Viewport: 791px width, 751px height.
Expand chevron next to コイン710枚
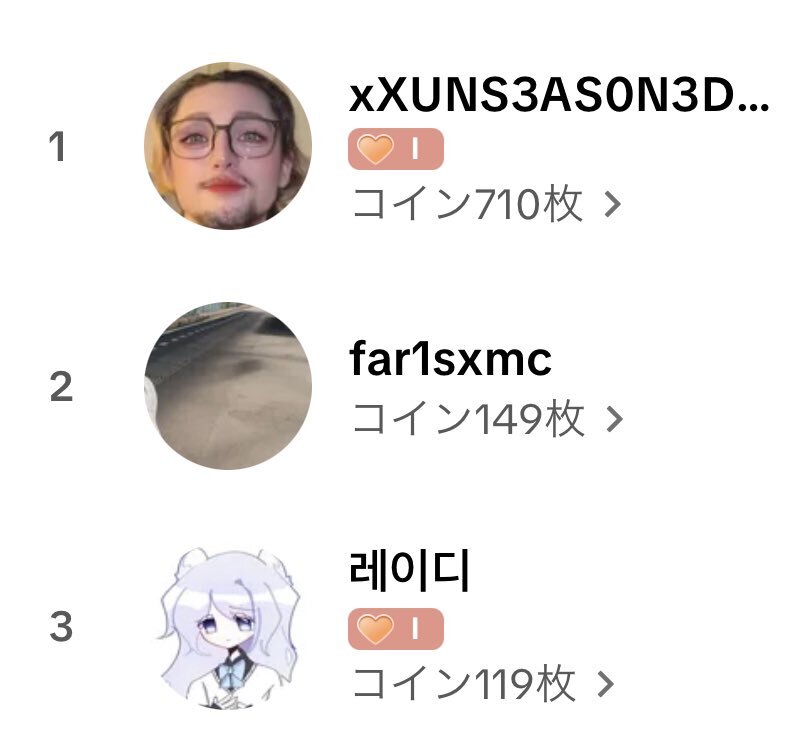click(612, 205)
